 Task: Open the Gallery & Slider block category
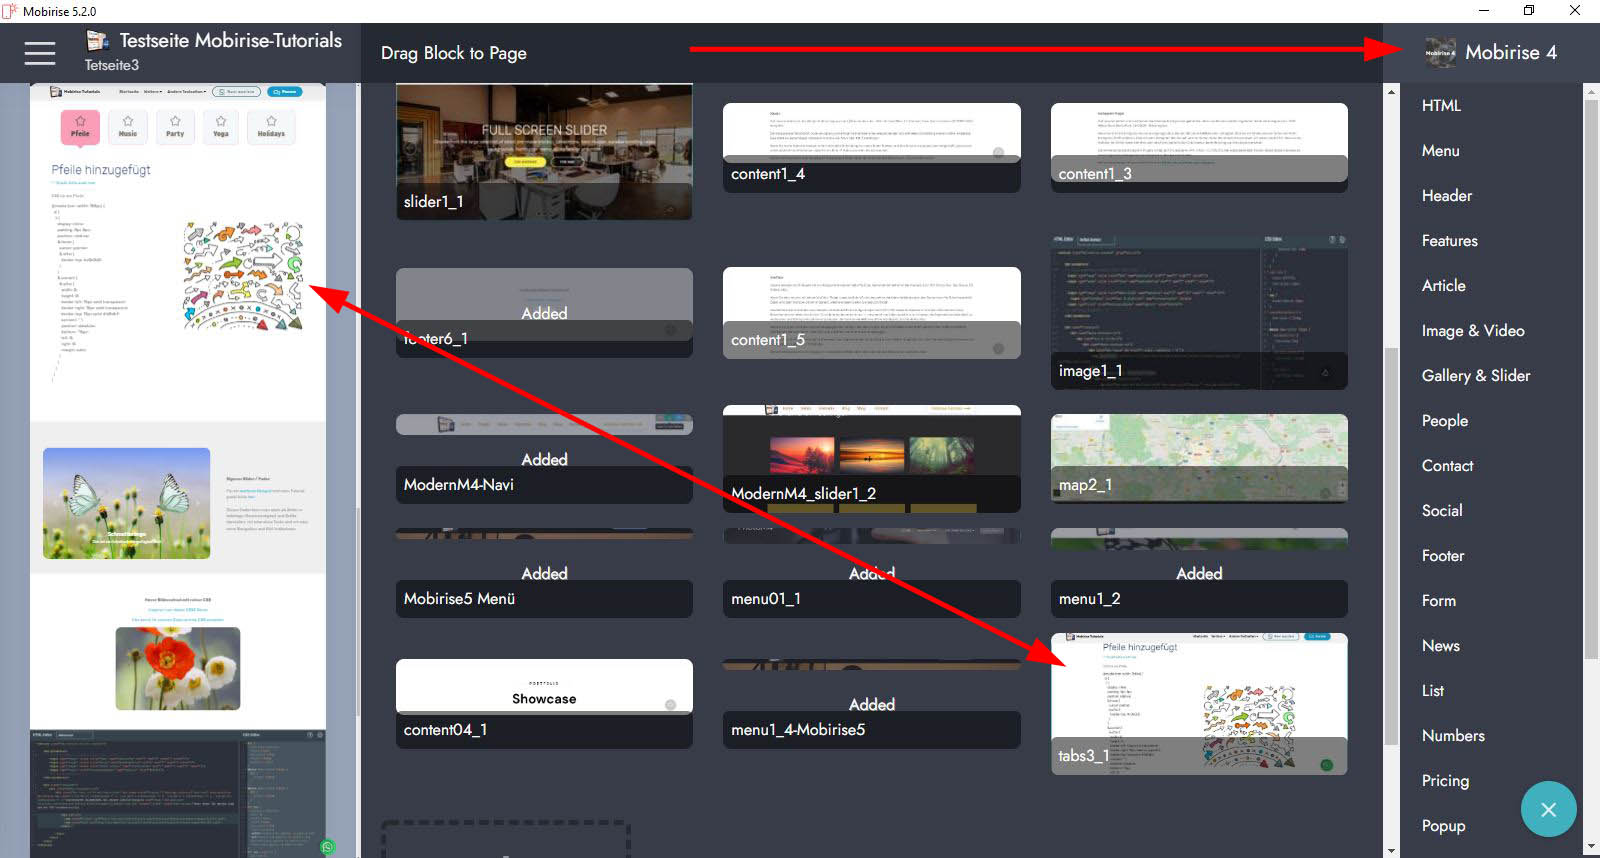point(1476,375)
